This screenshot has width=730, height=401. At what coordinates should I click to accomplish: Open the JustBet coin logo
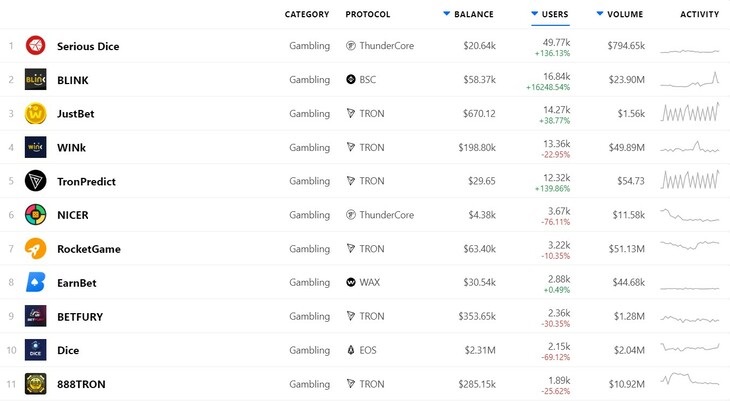pyautogui.click(x=35, y=114)
